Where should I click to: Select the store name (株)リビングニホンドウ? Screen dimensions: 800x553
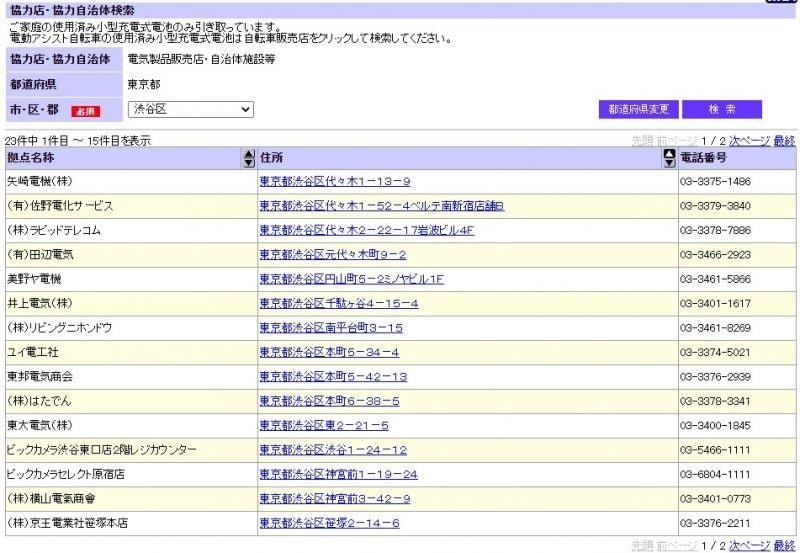[59, 328]
